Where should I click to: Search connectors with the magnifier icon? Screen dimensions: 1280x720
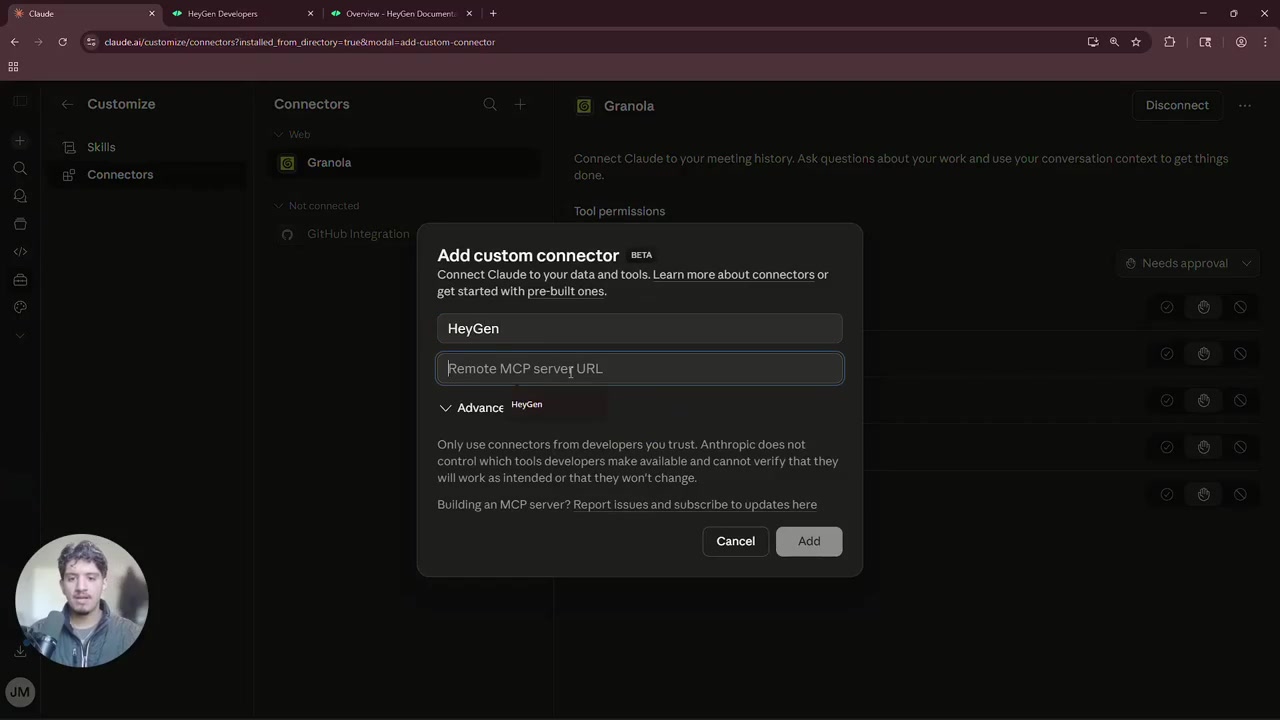pyautogui.click(x=490, y=104)
